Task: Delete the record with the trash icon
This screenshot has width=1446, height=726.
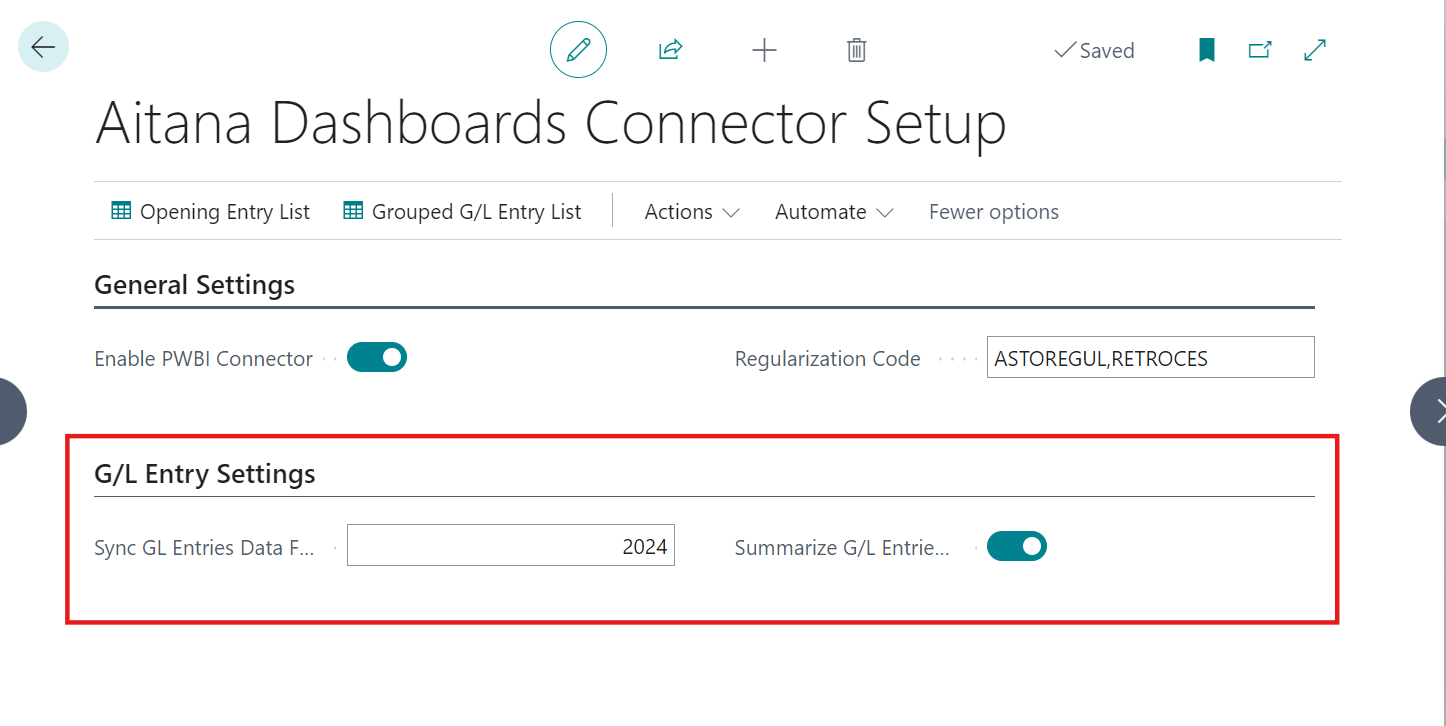Action: [856, 50]
